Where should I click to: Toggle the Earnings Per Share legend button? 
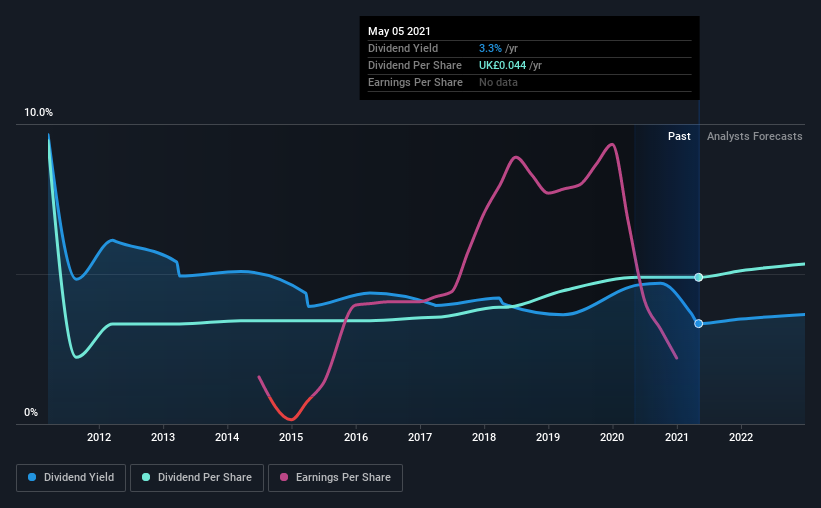pos(335,478)
